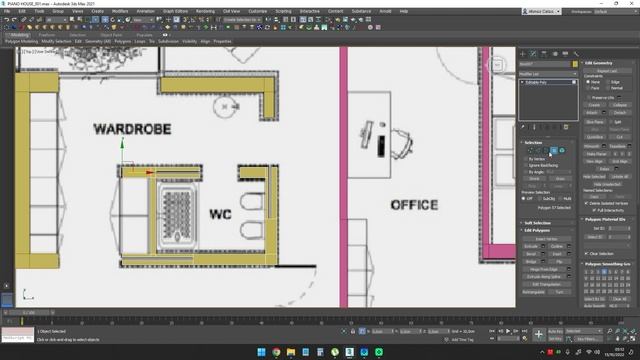The height and width of the screenshot is (360, 640).
Task: Open the Rendering menu
Action: [205, 11]
